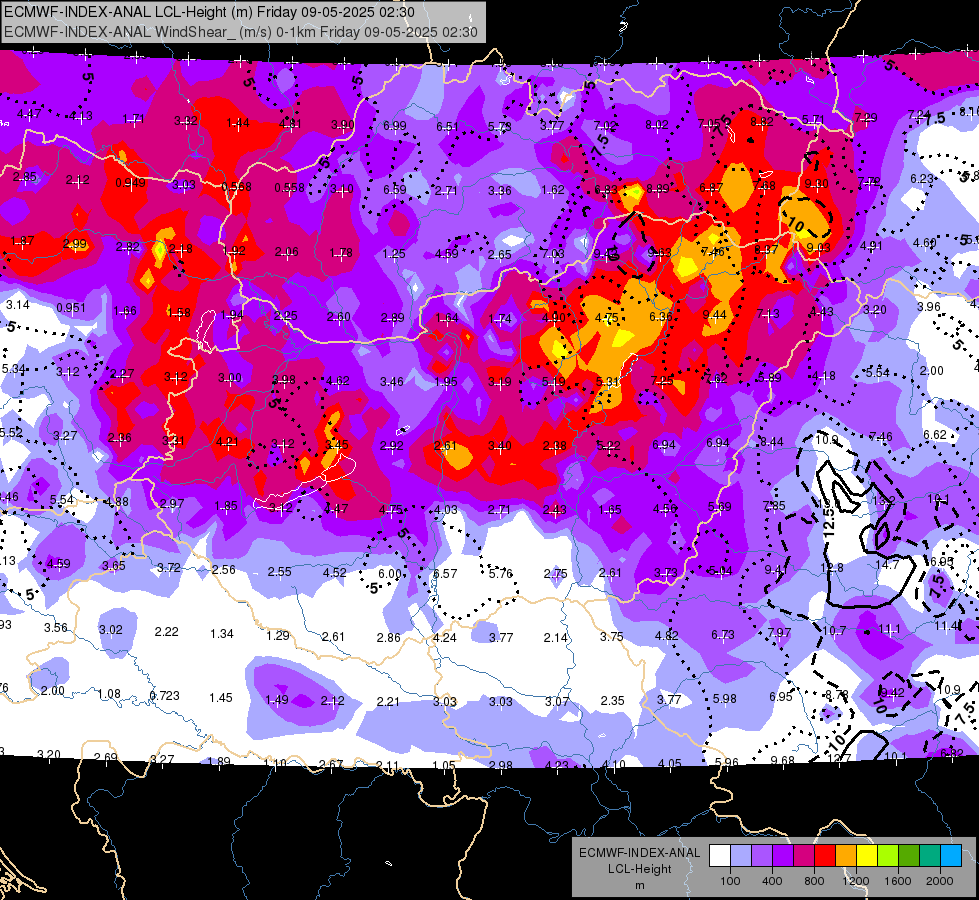The image size is (979, 900).
Task: Click the legend tick value 100
Action: pos(730,881)
